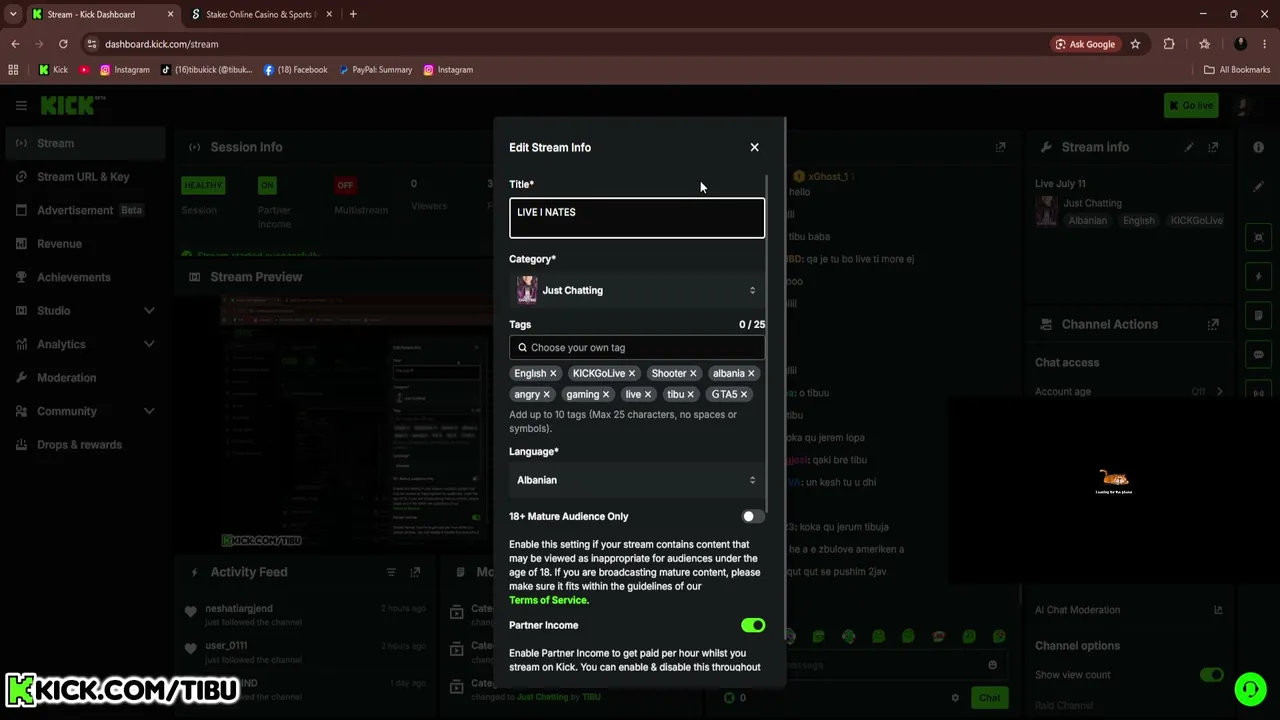Open Activity Feed filter icon
Screen dimensions: 1280x720
point(391,572)
